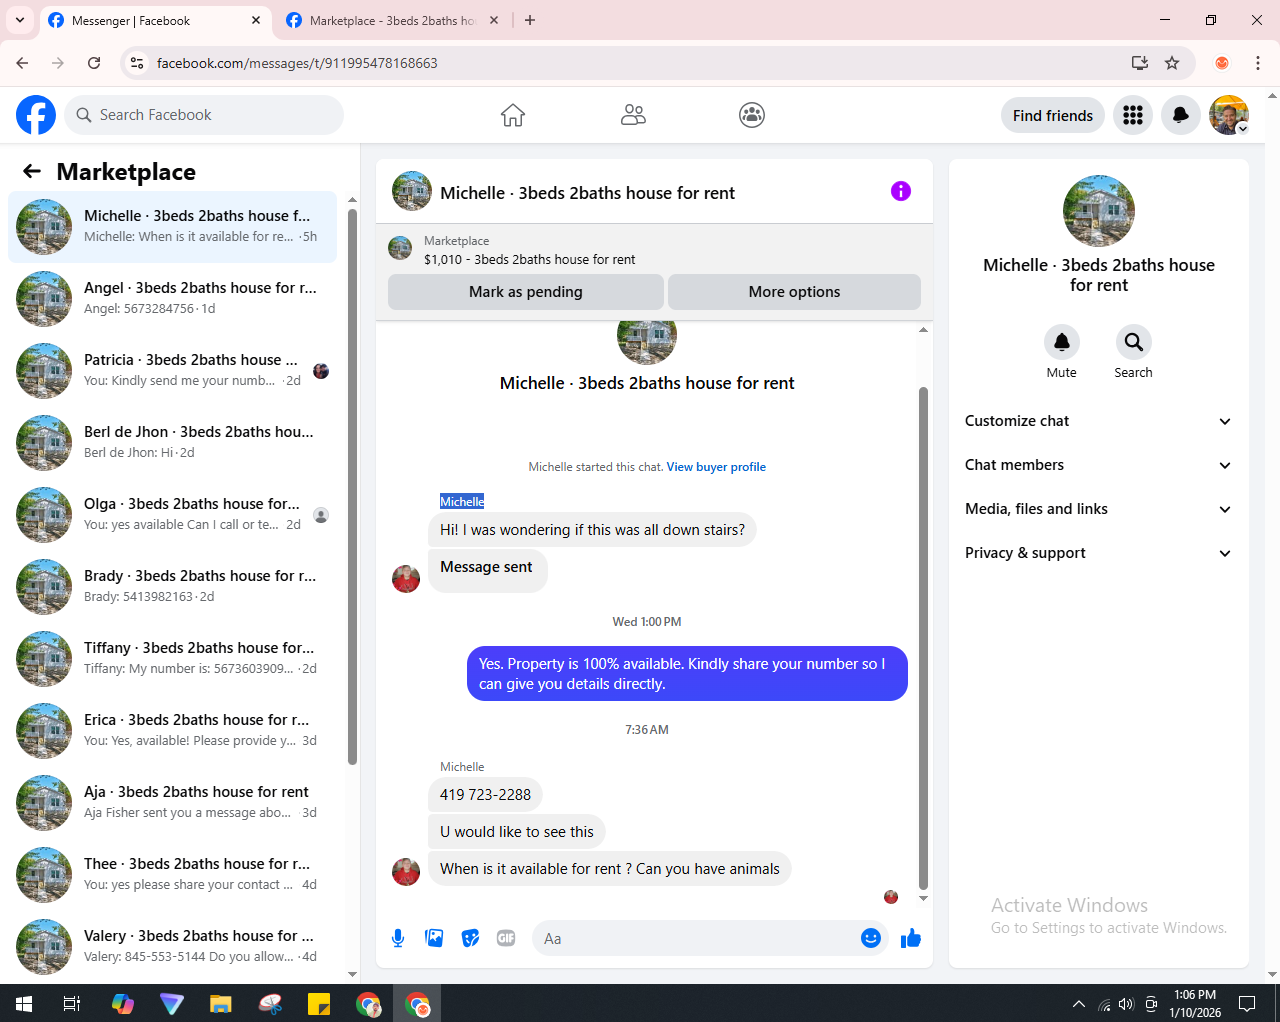
Task: Open Angel's conversation in the chat list
Action: [x=173, y=298]
